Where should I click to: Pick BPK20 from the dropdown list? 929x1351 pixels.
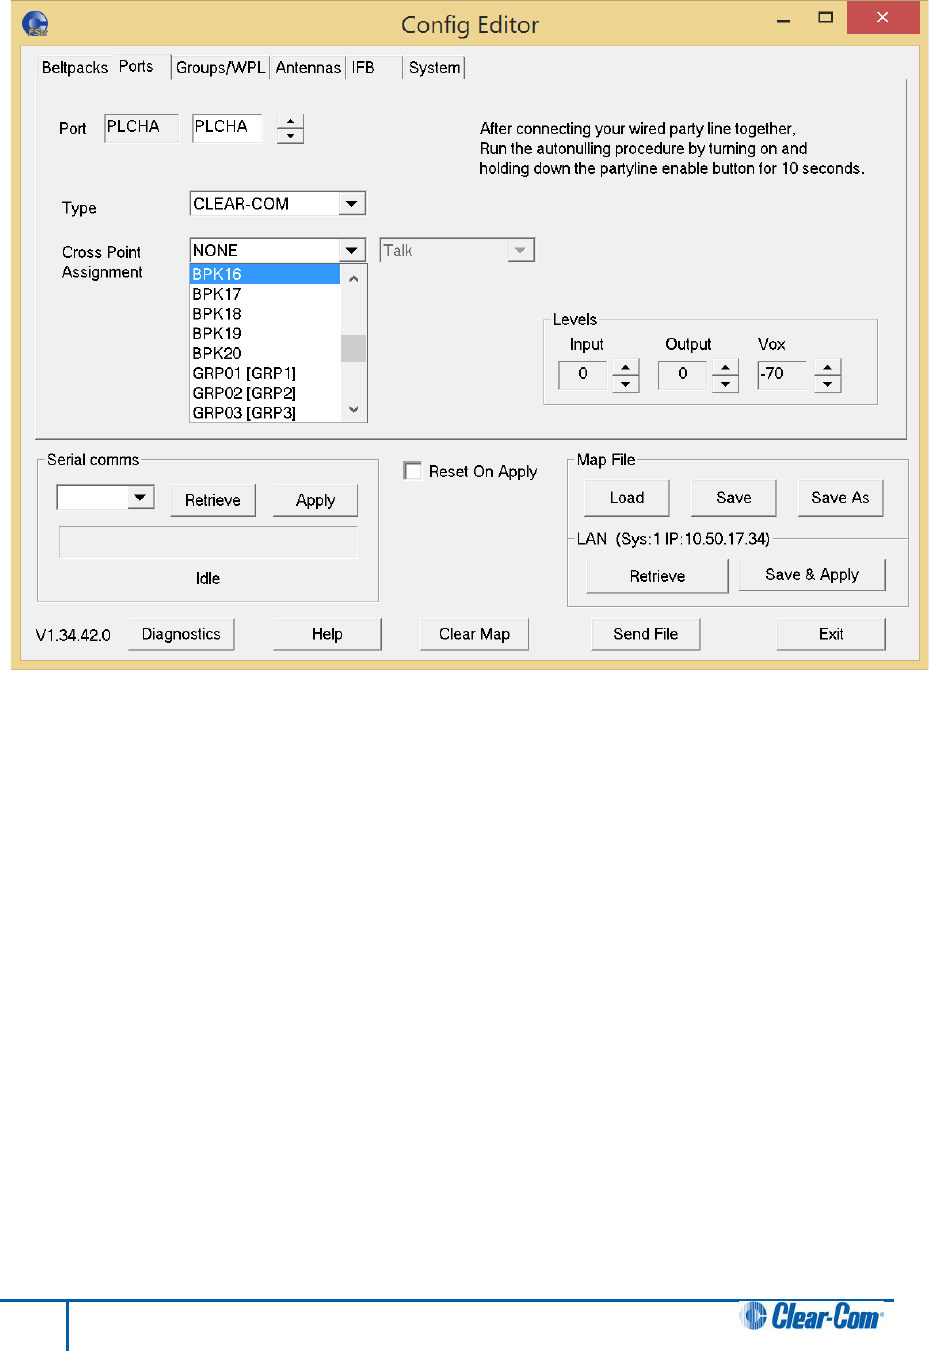[265, 353]
